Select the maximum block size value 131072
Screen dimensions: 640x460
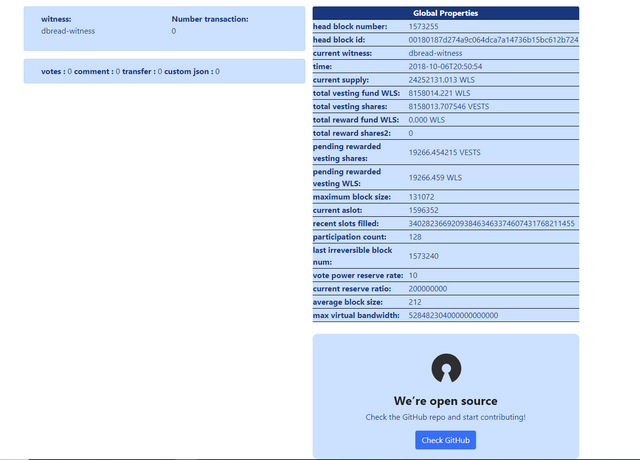click(x=421, y=197)
